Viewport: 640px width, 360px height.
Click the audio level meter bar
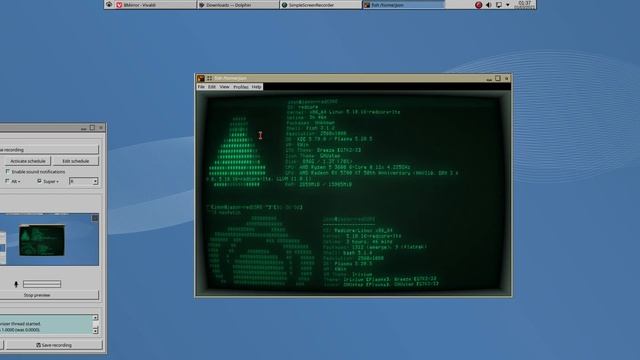[42, 284]
